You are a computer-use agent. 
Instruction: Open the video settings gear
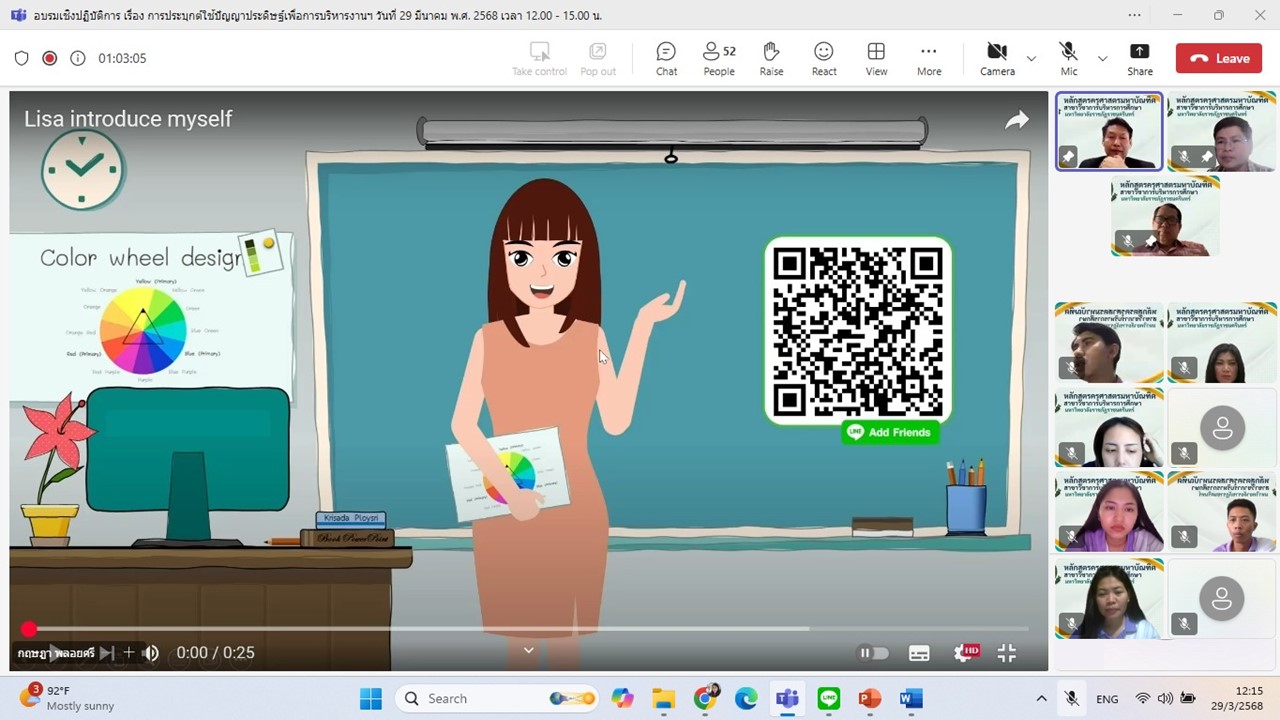pos(964,653)
